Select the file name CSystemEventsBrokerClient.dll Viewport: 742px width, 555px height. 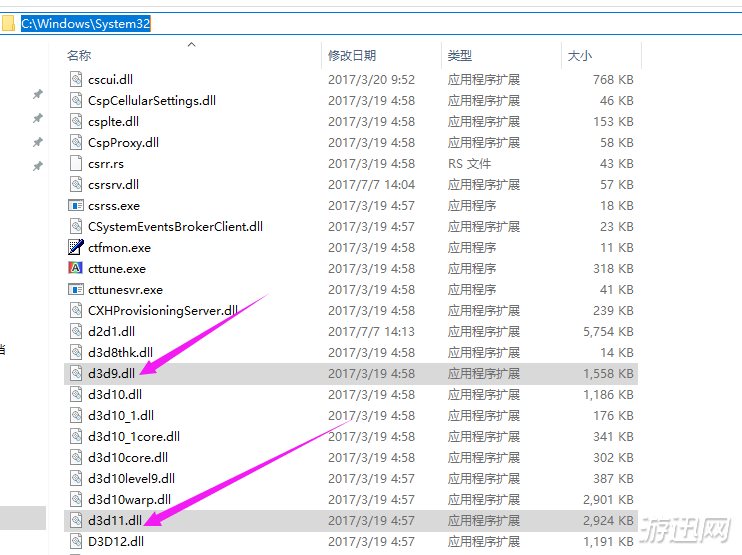click(175, 227)
